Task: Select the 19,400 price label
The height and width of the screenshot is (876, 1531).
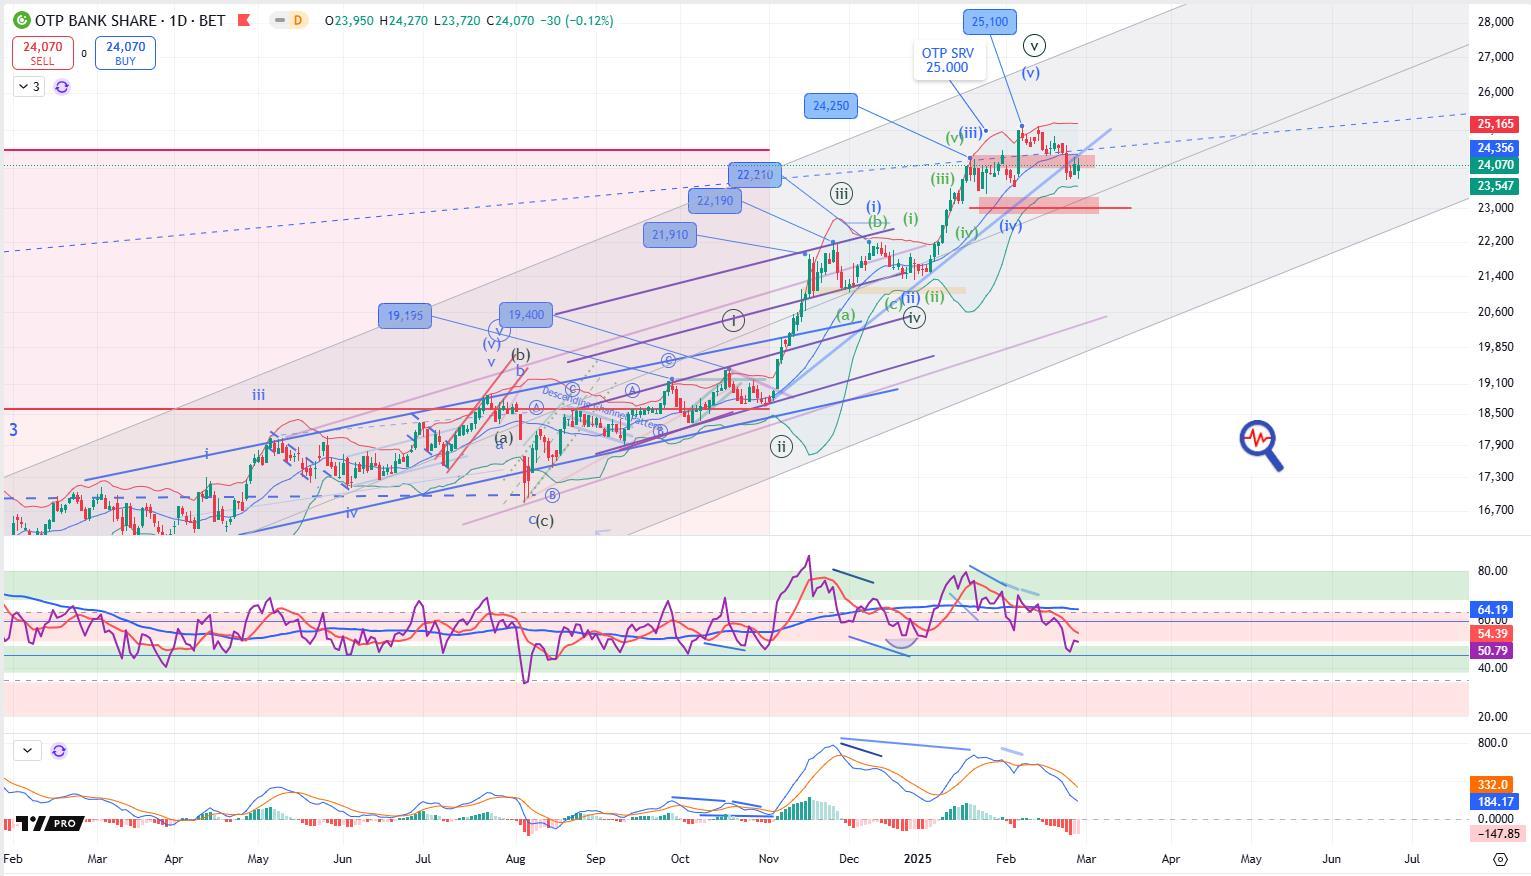Action: pos(526,314)
